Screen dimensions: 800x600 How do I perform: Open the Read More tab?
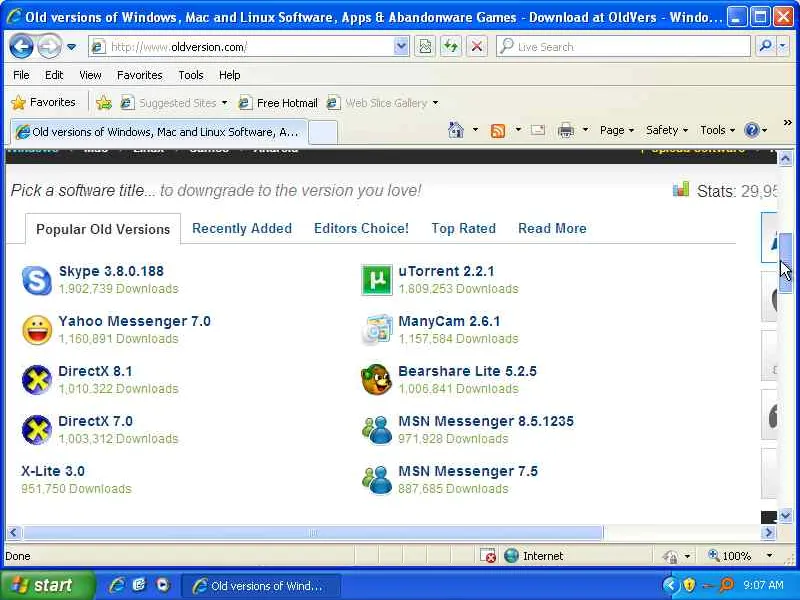pyautogui.click(x=552, y=228)
